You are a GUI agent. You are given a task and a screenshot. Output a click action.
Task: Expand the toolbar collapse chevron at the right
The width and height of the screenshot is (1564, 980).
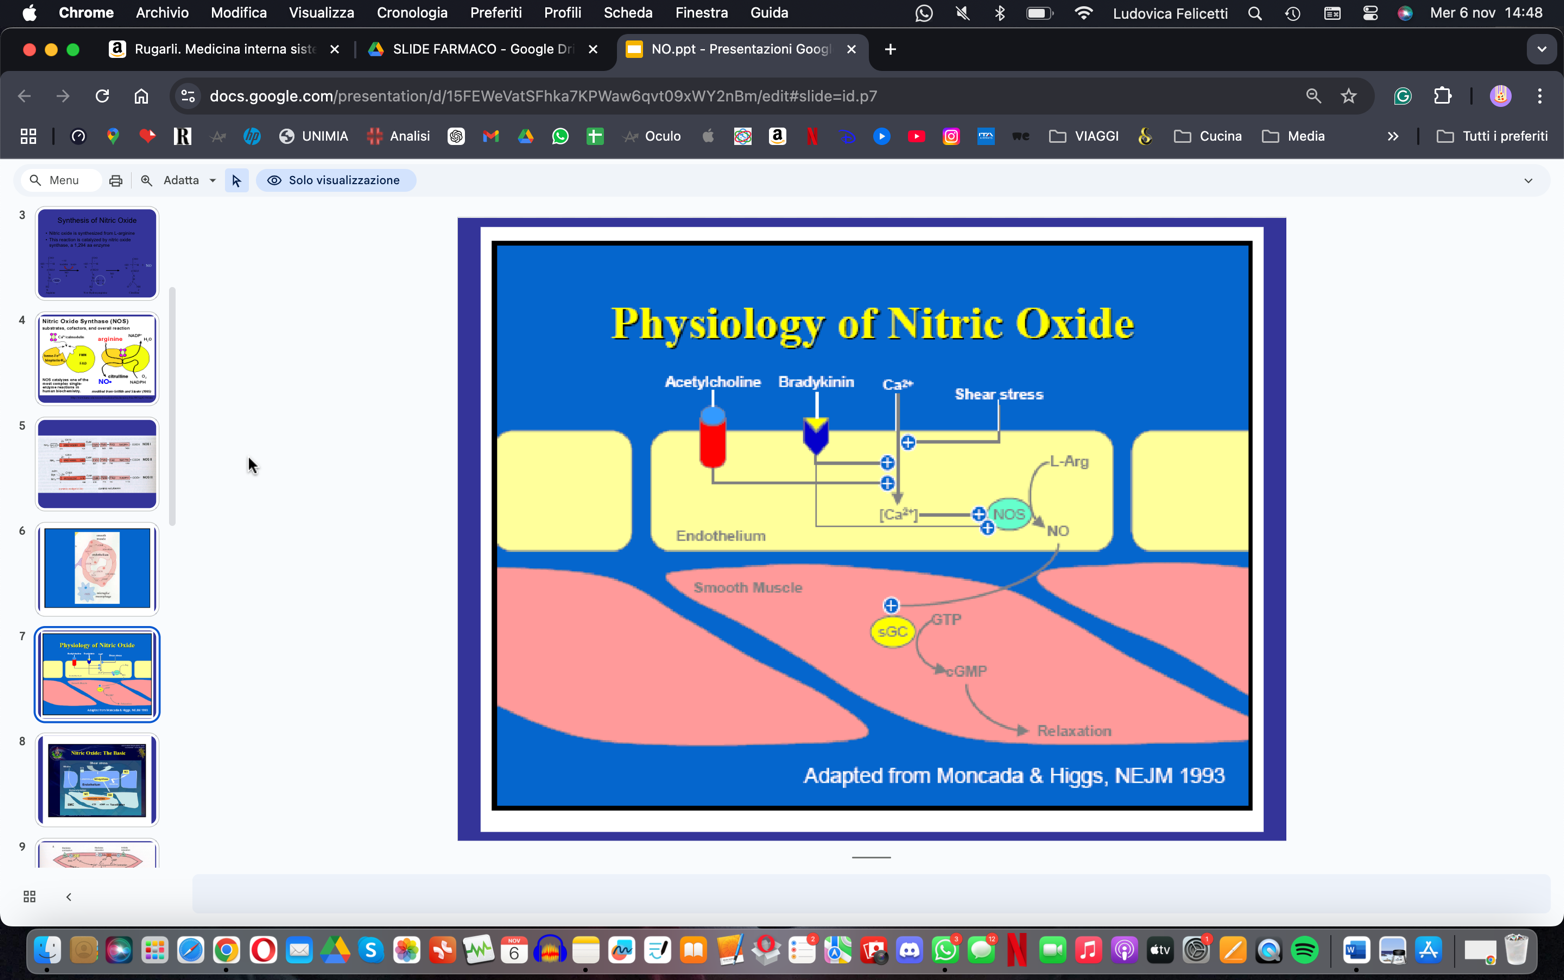(x=1528, y=181)
